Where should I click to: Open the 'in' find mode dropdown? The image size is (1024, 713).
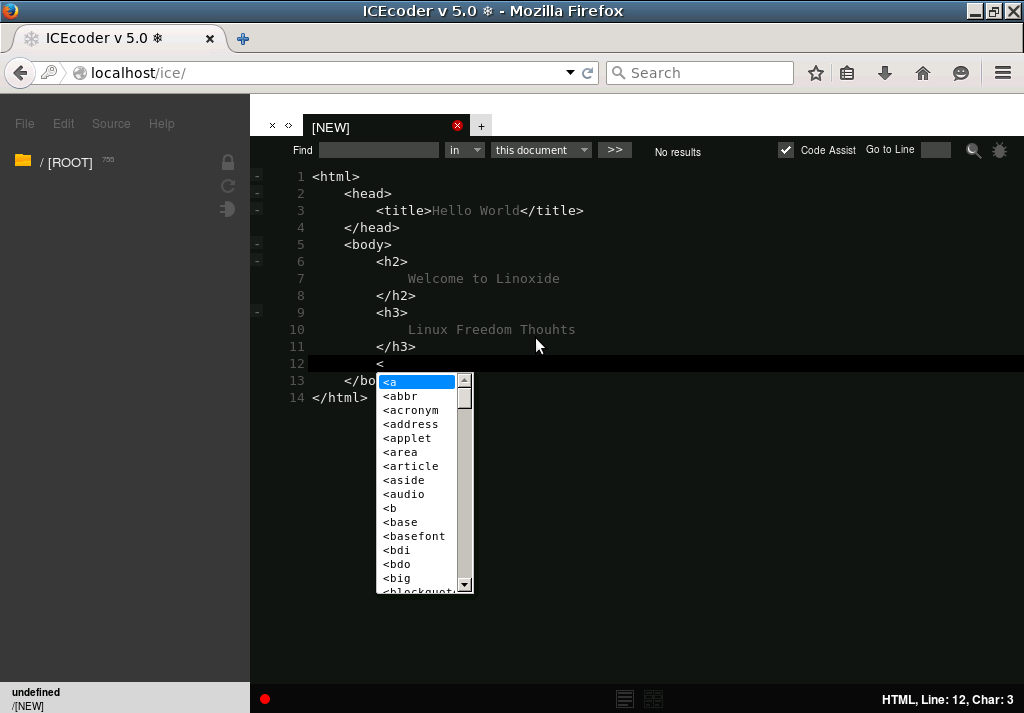[465, 150]
